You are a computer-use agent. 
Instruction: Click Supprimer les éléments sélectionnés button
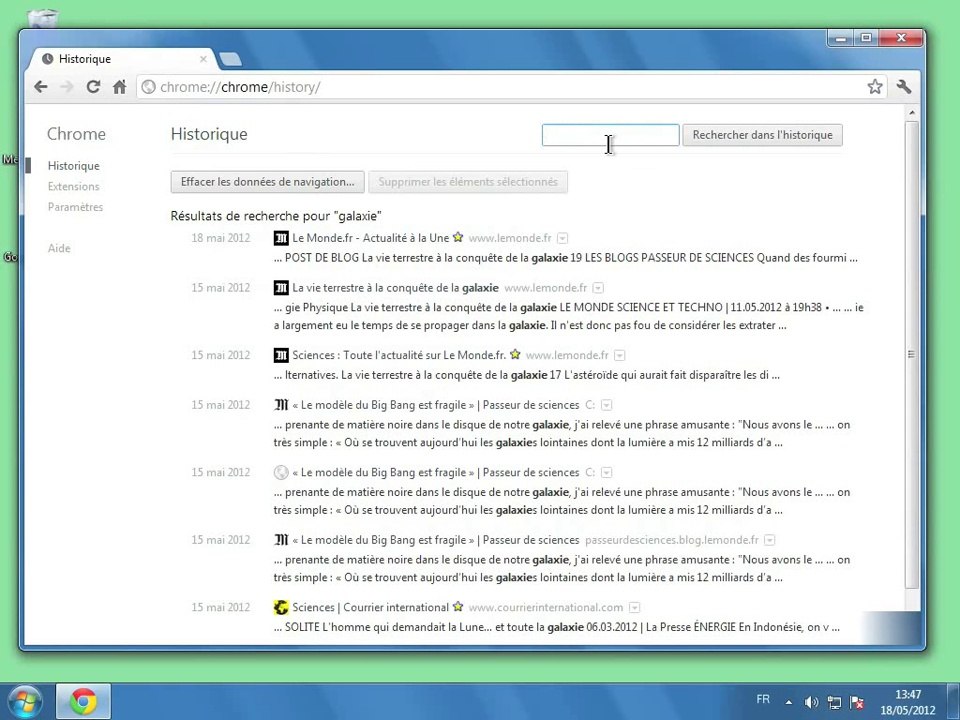[x=468, y=182]
